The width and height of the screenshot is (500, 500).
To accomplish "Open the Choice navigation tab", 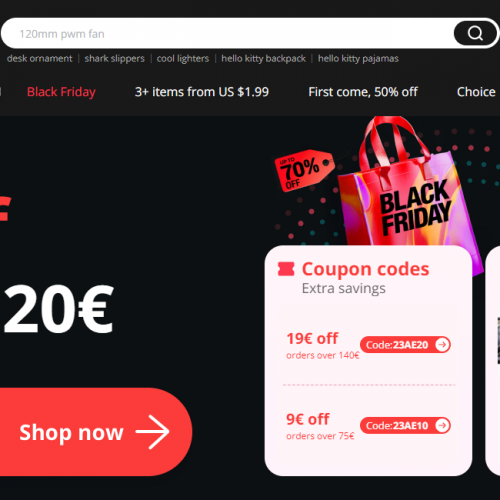I will [476, 92].
